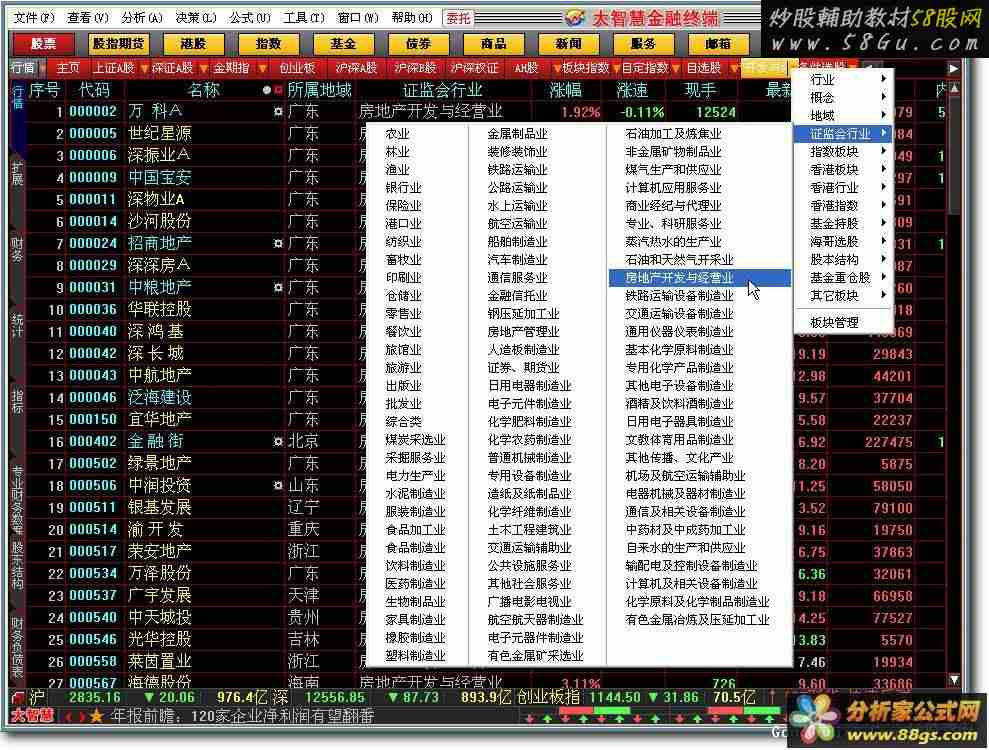Viewport: 989px width, 750px height.
Task: Click gear icon next to 中粮地产
Action: (x=278, y=288)
